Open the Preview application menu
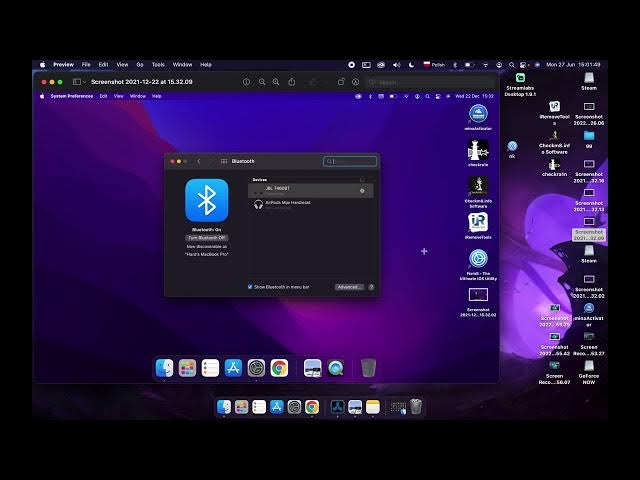 point(63,64)
